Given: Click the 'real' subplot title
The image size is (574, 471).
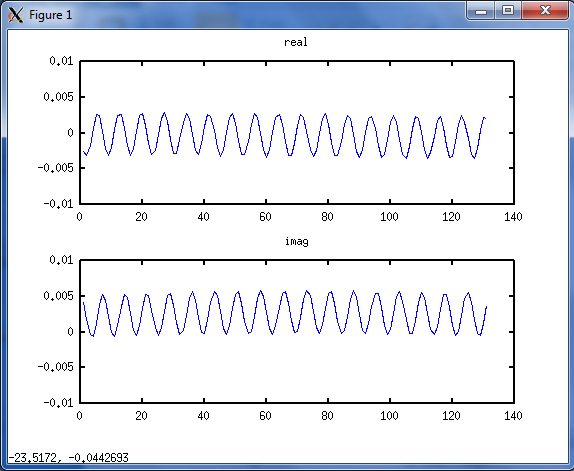Looking at the screenshot, I should (296, 42).
